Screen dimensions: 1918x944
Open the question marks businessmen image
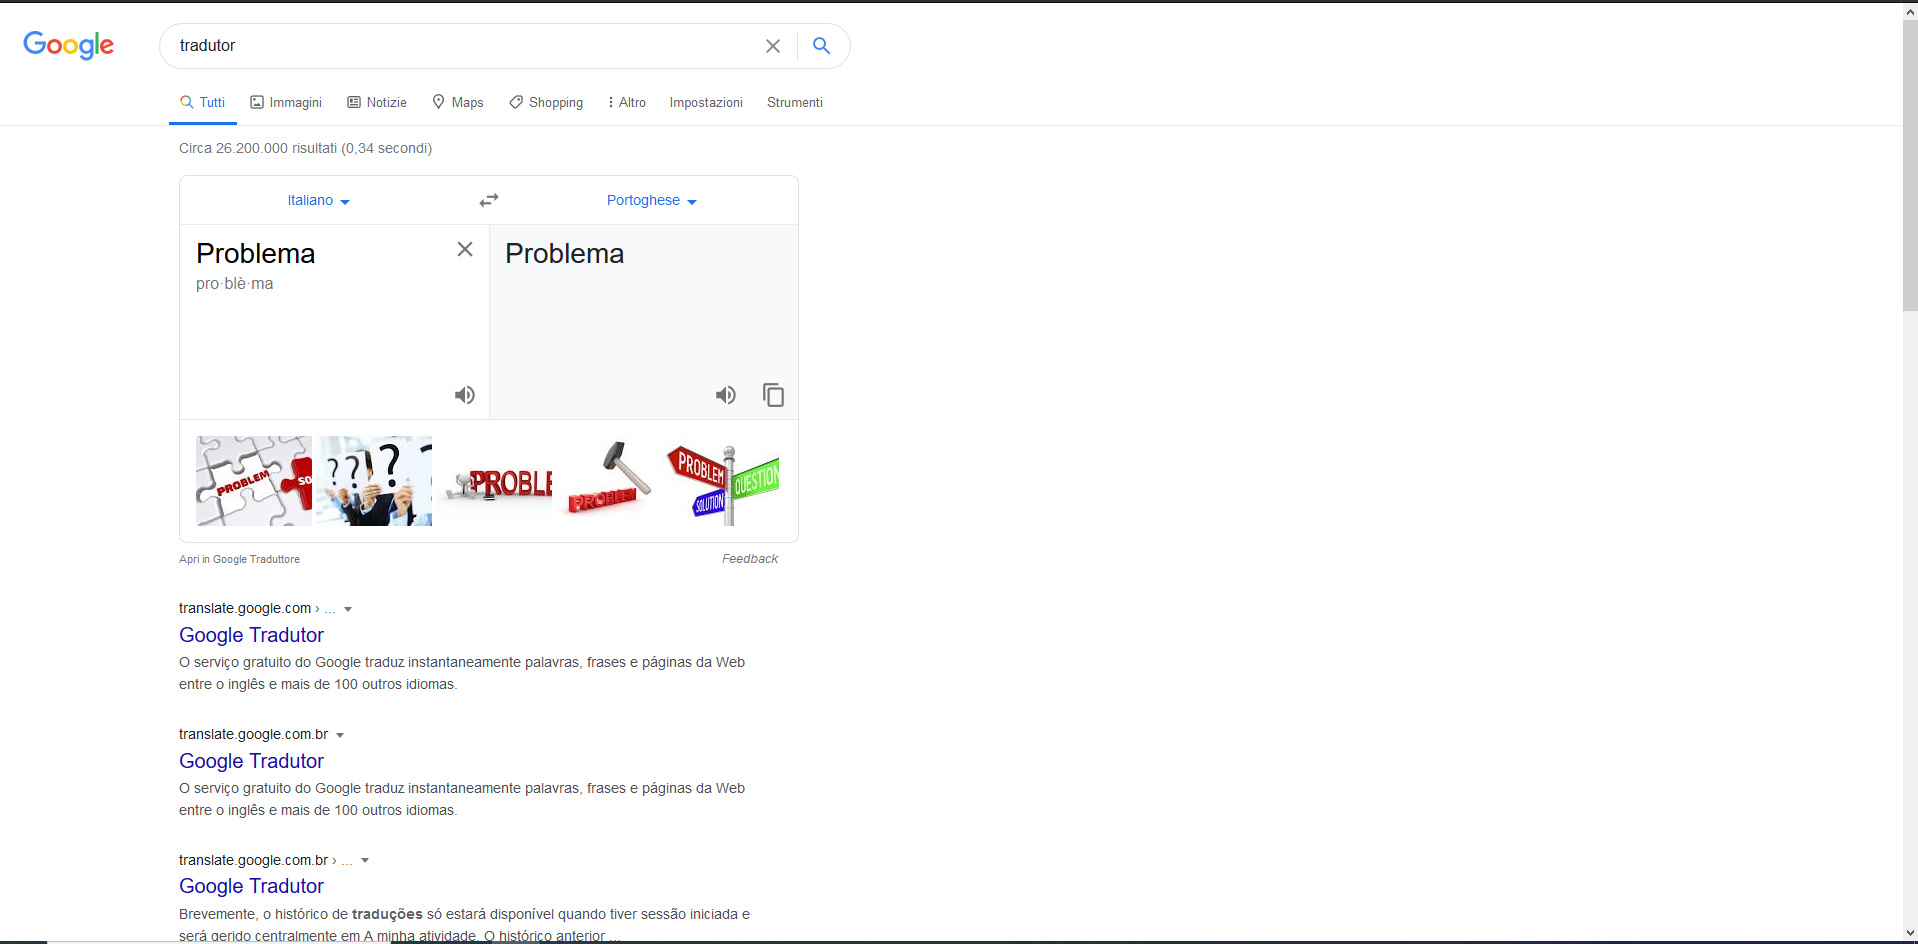pos(374,481)
